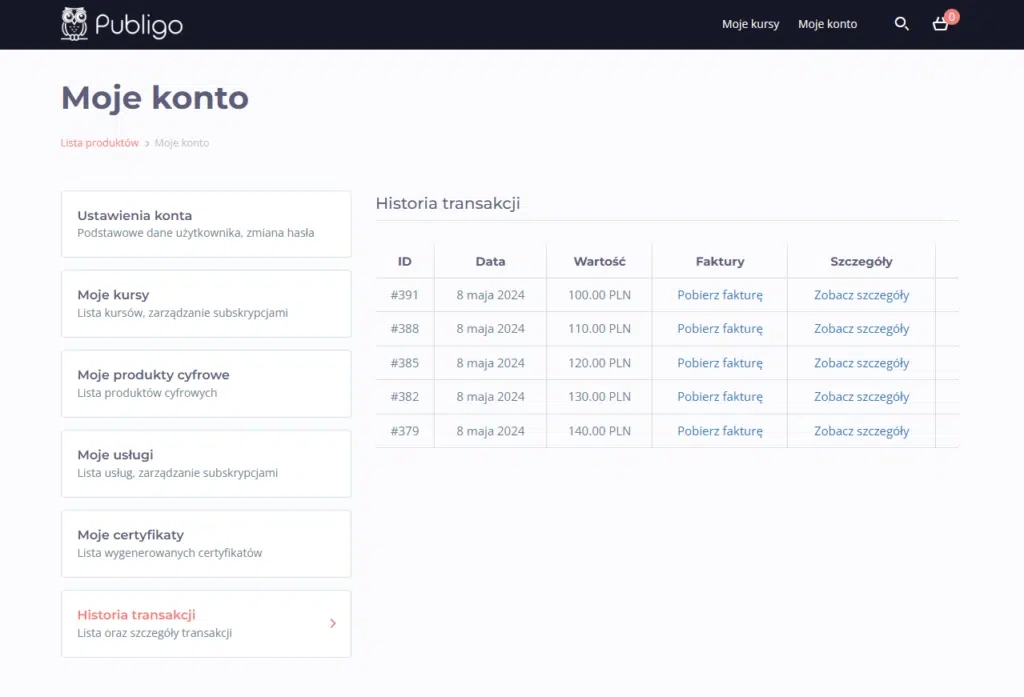Download invoice for transaction #385

click(720, 363)
